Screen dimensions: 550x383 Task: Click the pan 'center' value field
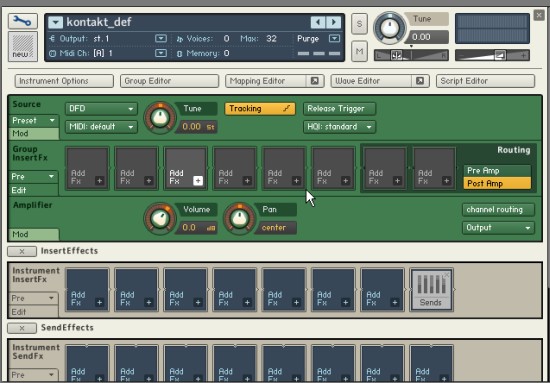point(276,228)
